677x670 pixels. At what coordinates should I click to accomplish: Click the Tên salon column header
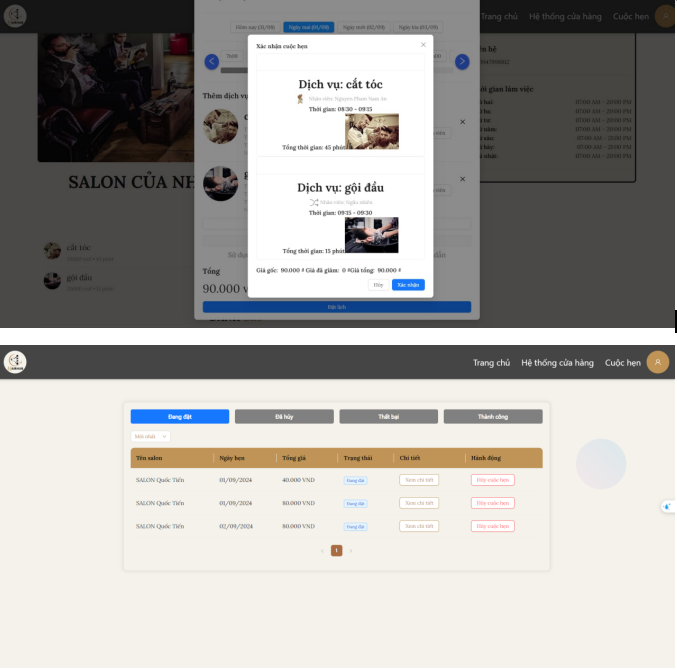pos(149,458)
